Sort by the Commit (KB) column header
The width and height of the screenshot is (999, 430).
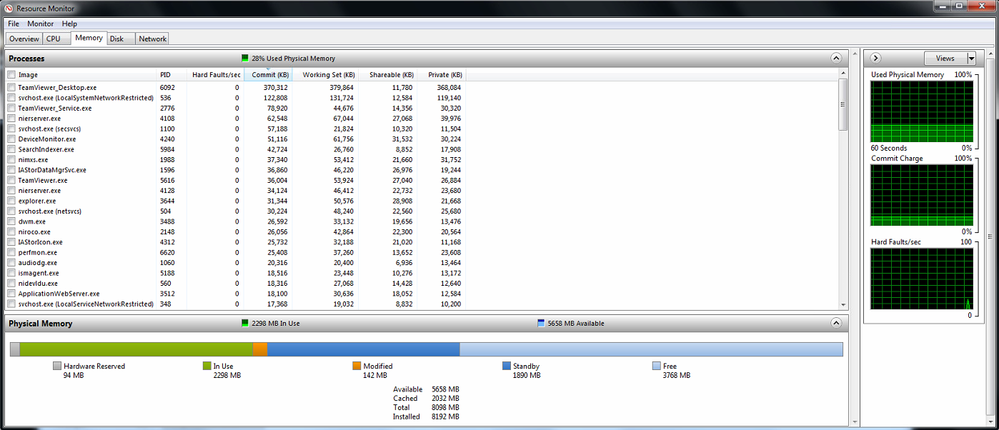click(x=268, y=75)
